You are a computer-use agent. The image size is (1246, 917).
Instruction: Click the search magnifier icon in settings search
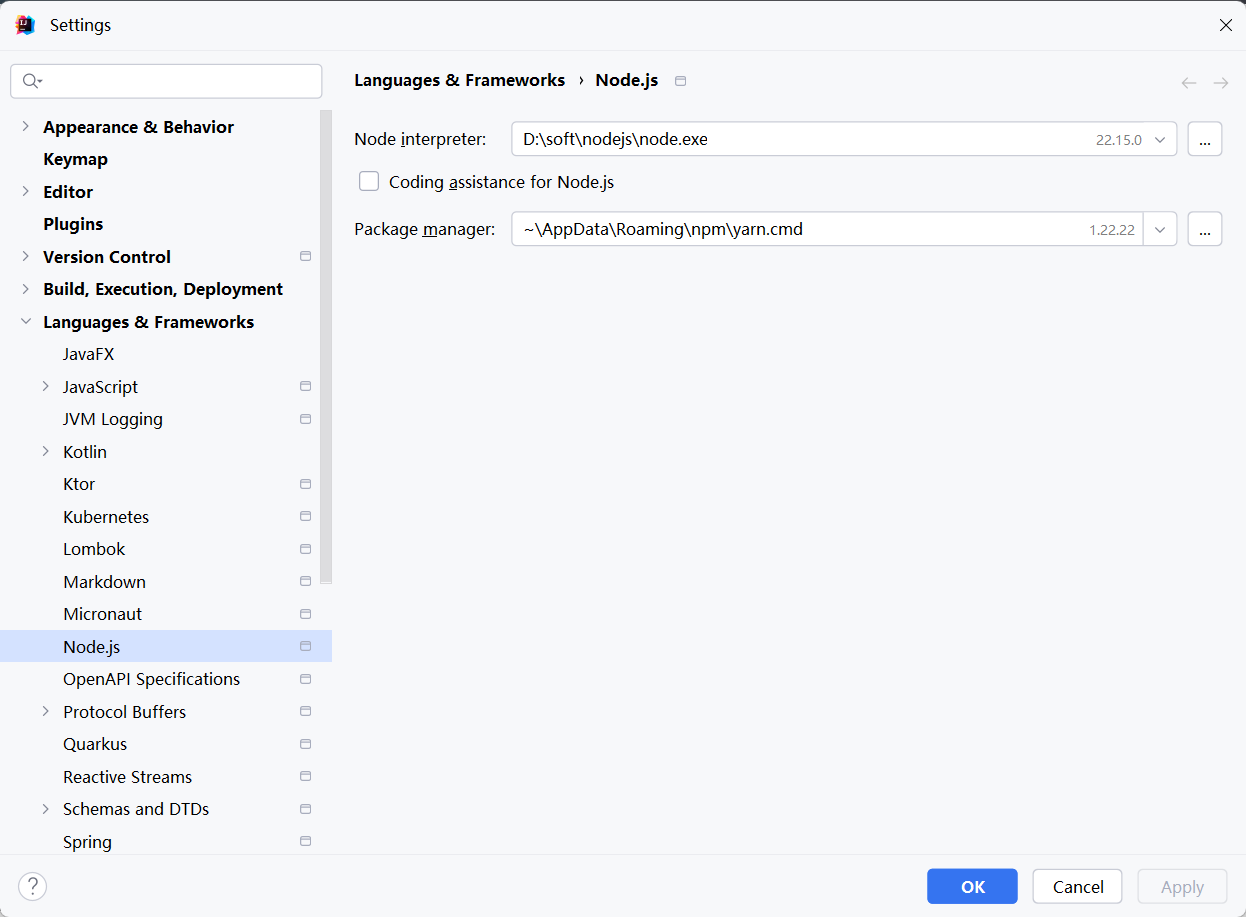(x=31, y=81)
